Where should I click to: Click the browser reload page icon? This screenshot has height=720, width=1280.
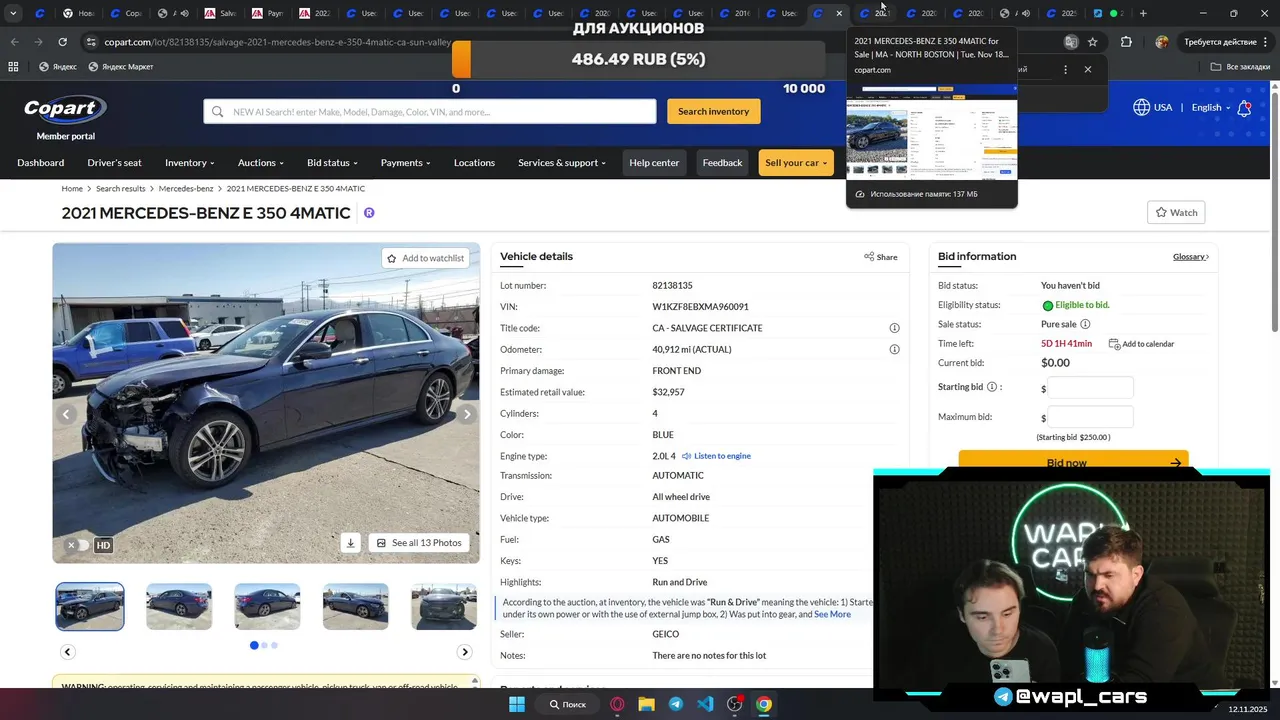[x=62, y=42]
